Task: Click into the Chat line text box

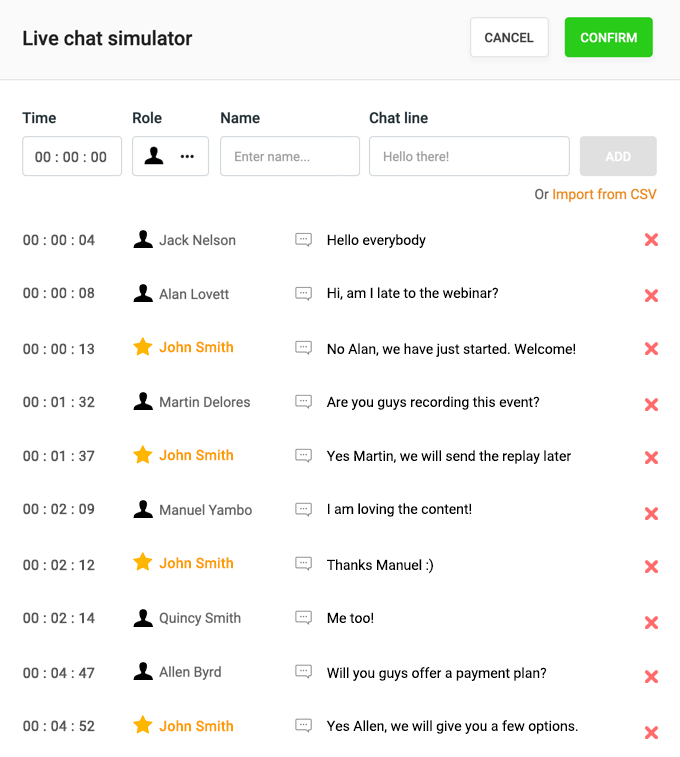Action: click(x=469, y=156)
